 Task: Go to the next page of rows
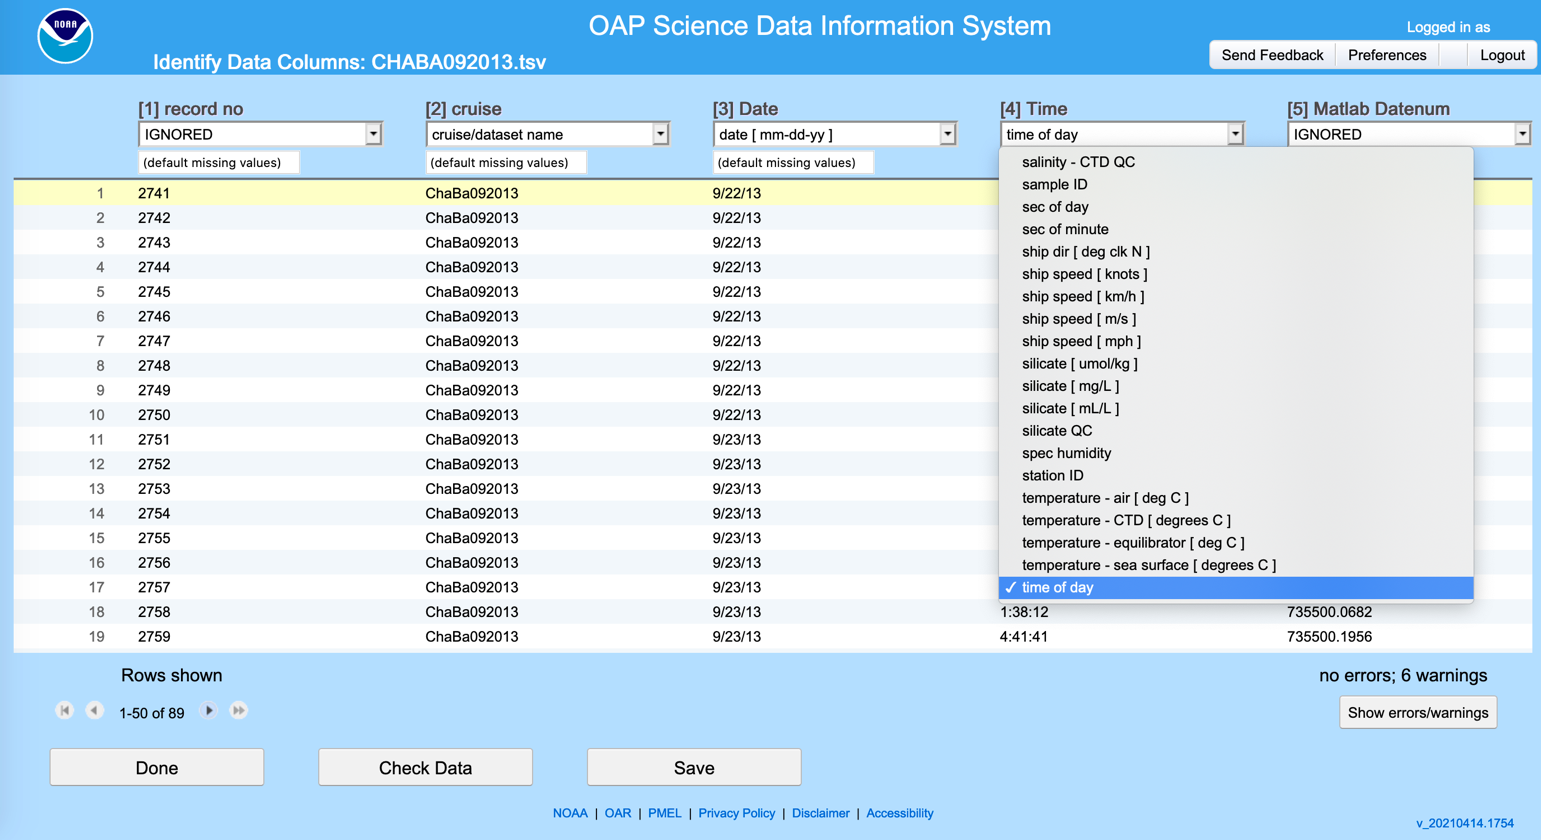click(209, 711)
